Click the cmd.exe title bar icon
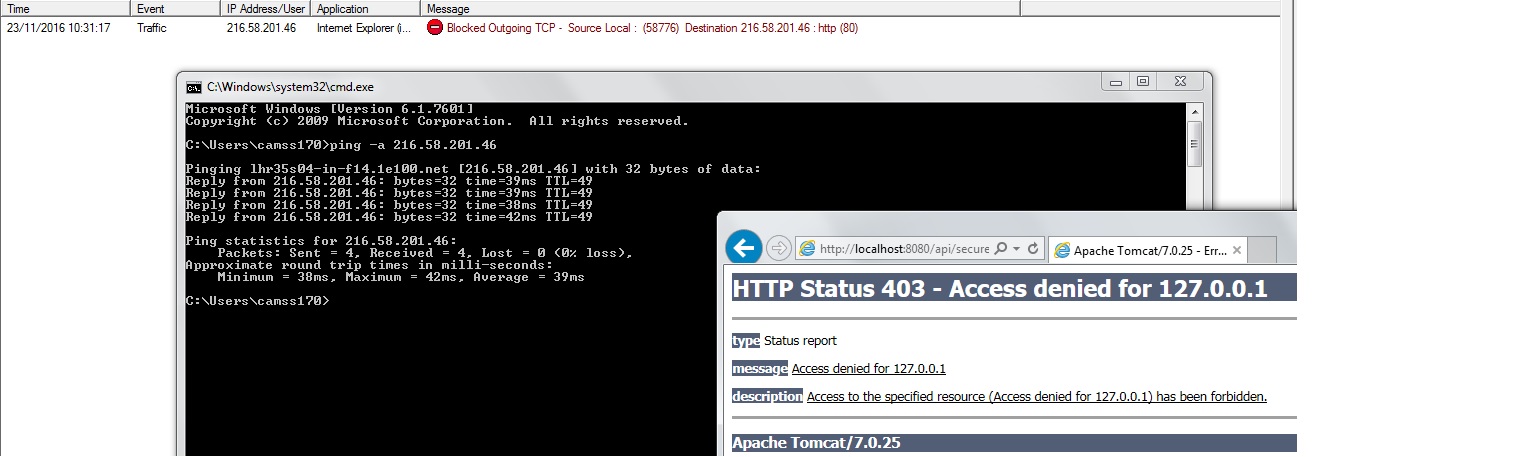This screenshot has height=457, width=1537. (193, 87)
